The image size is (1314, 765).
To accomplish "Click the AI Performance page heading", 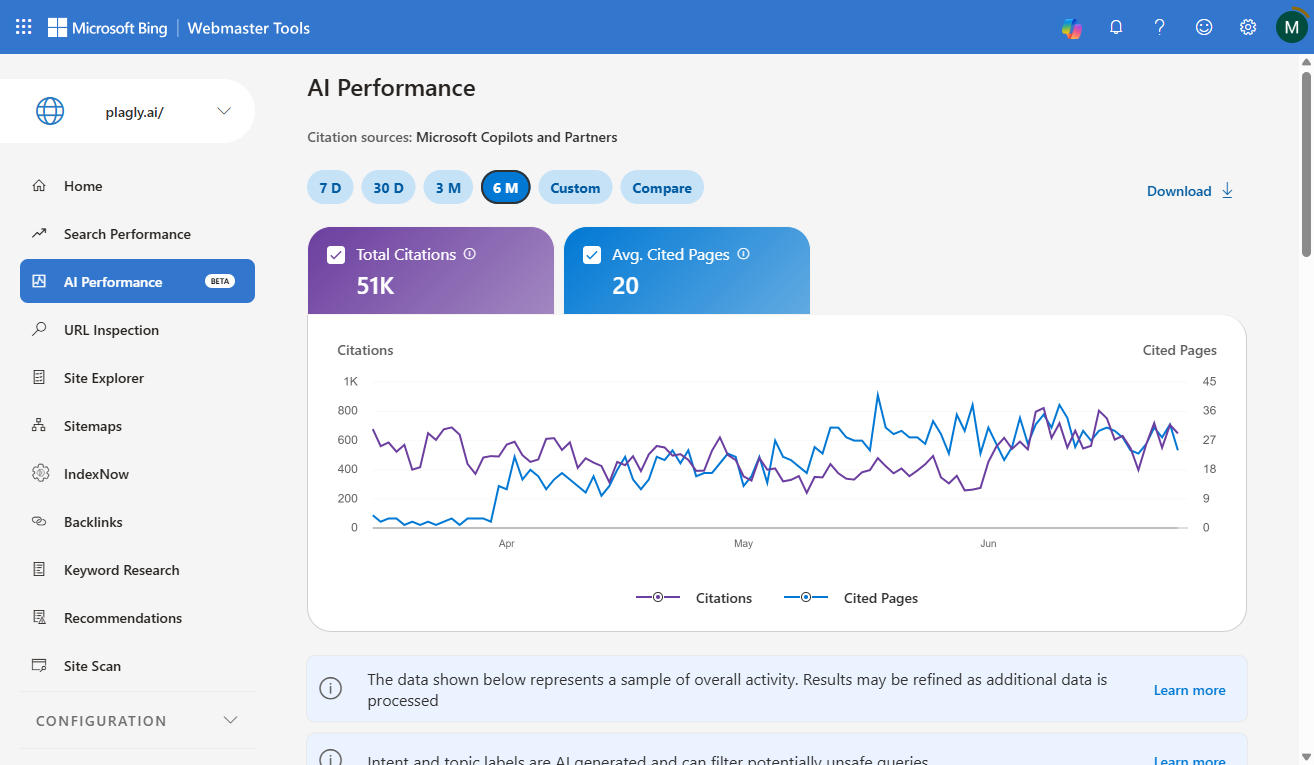I will pos(391,88).
